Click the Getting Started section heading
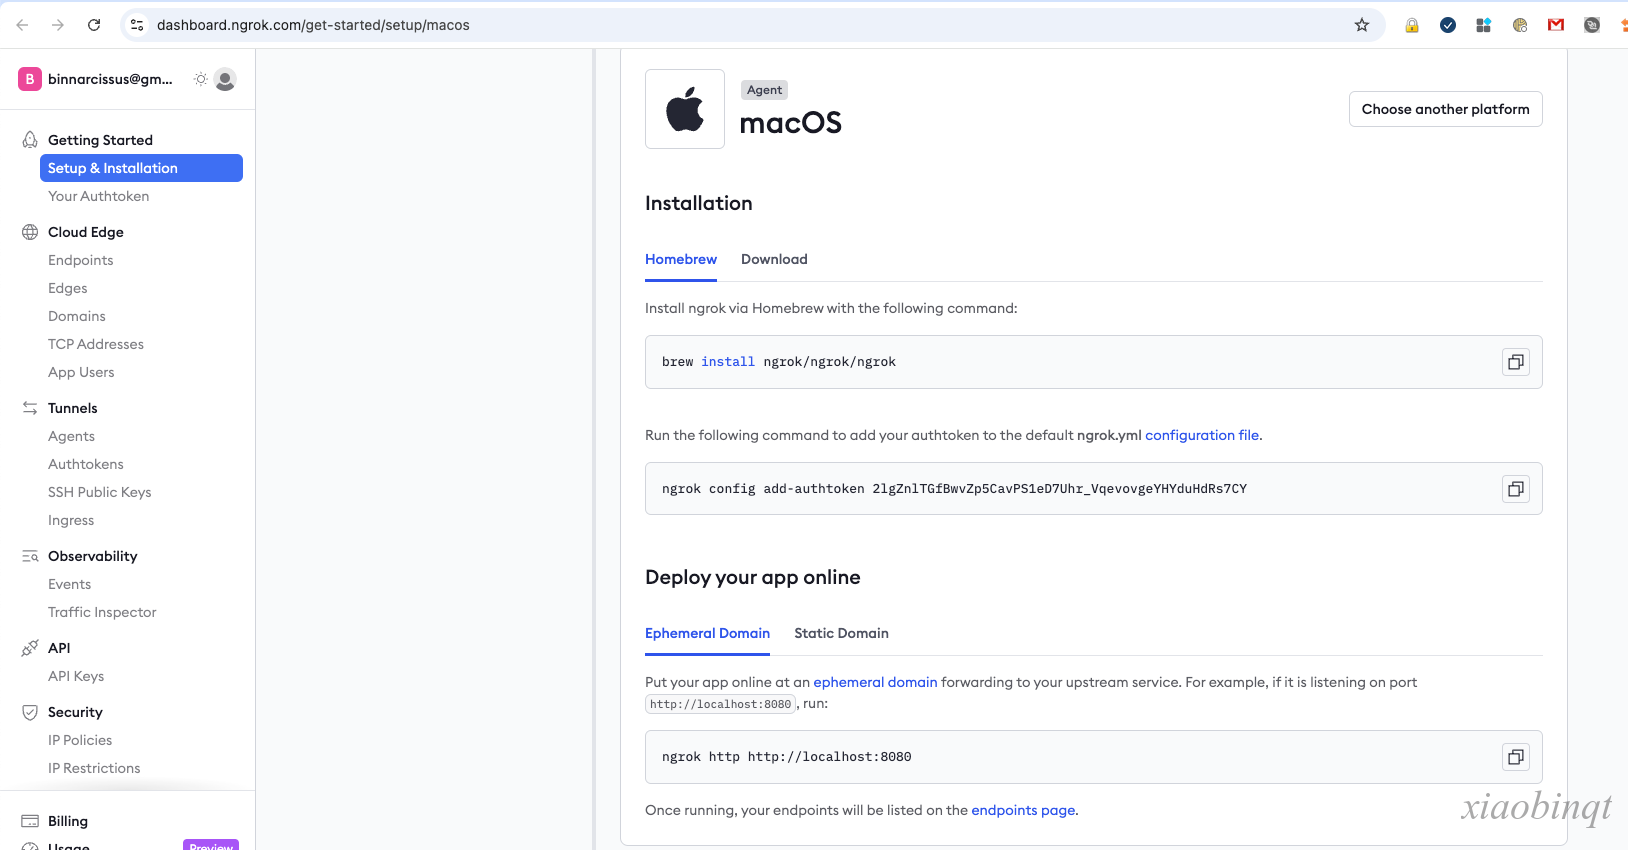This screenshot has width=1628, height=850. coord(100,140)
